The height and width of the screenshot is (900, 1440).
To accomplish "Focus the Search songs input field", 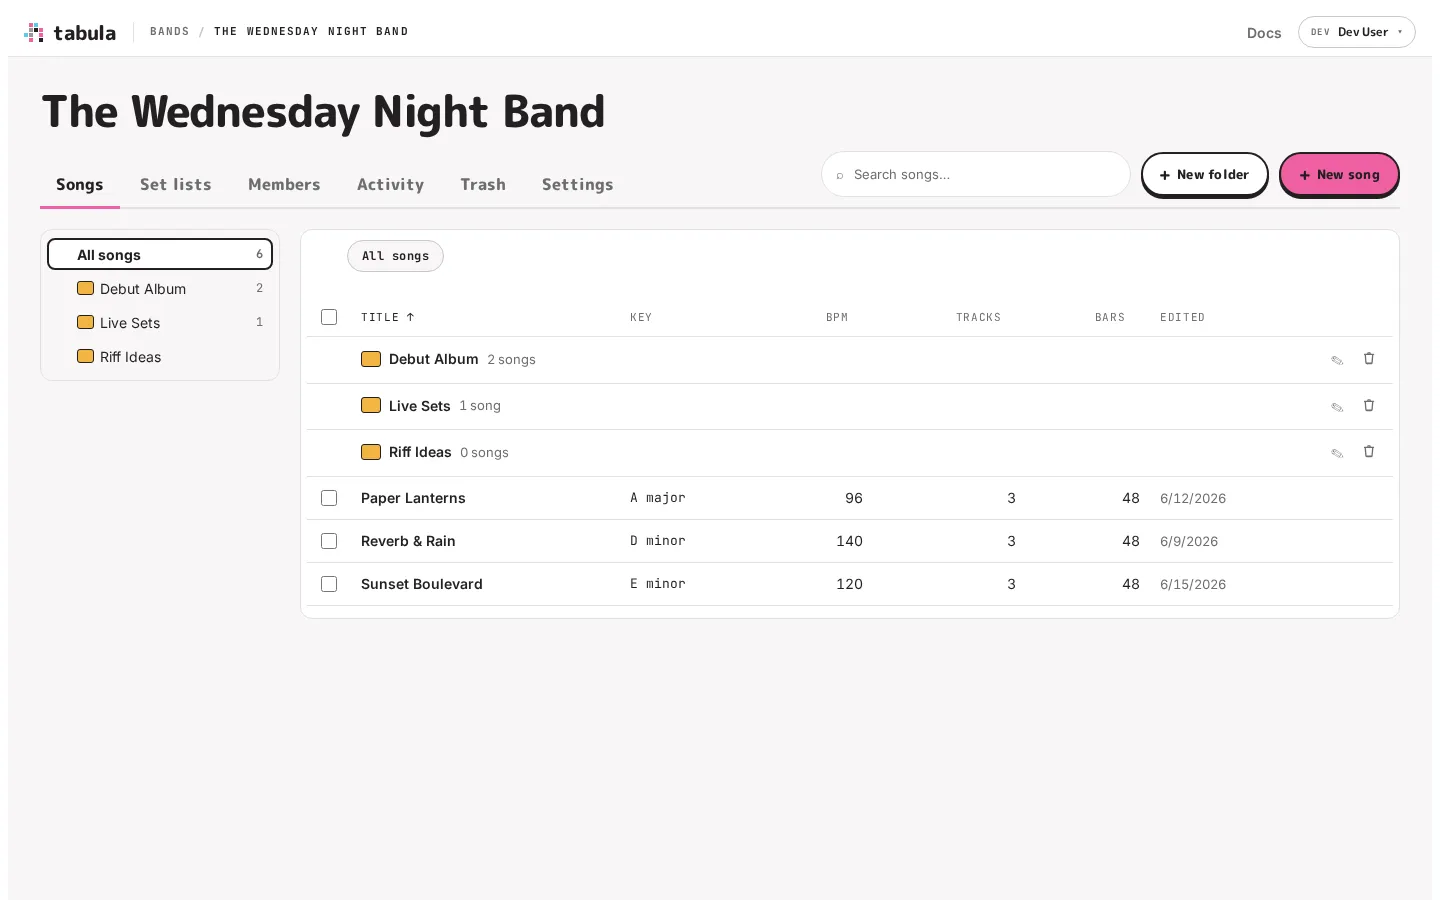I will (x=976, y=174).
